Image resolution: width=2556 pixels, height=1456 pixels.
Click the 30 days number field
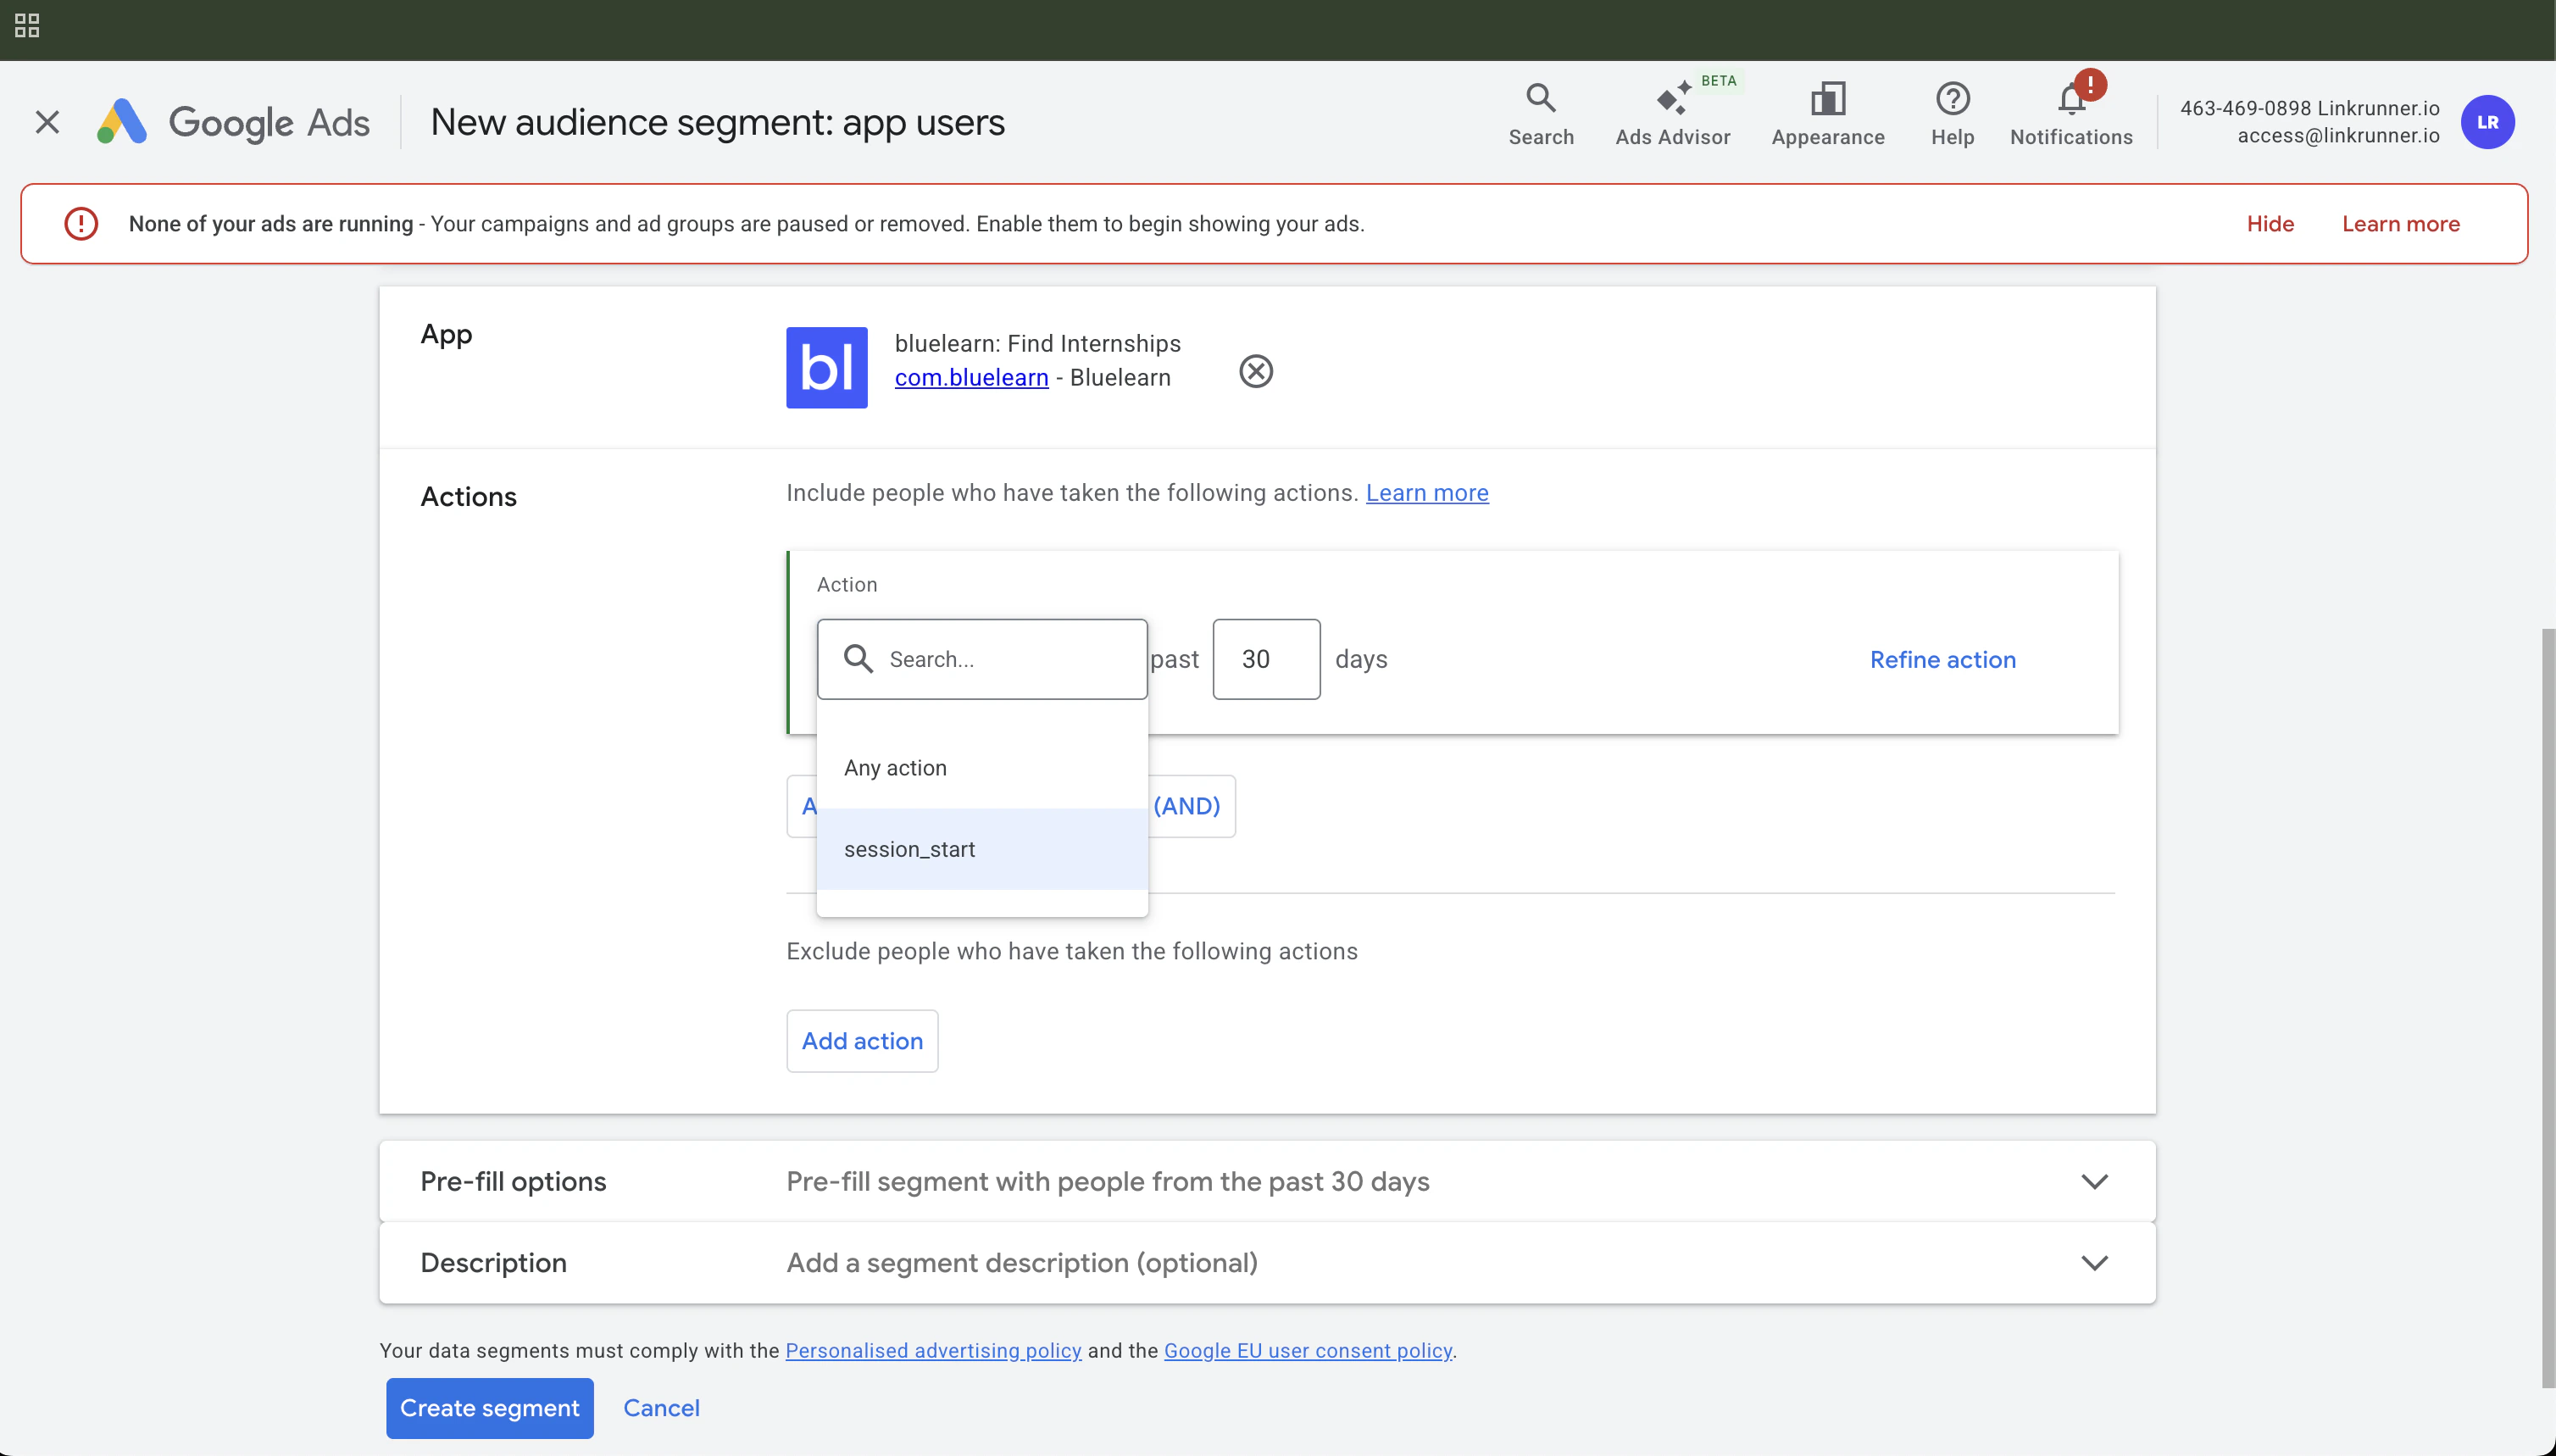(1265, 659)
